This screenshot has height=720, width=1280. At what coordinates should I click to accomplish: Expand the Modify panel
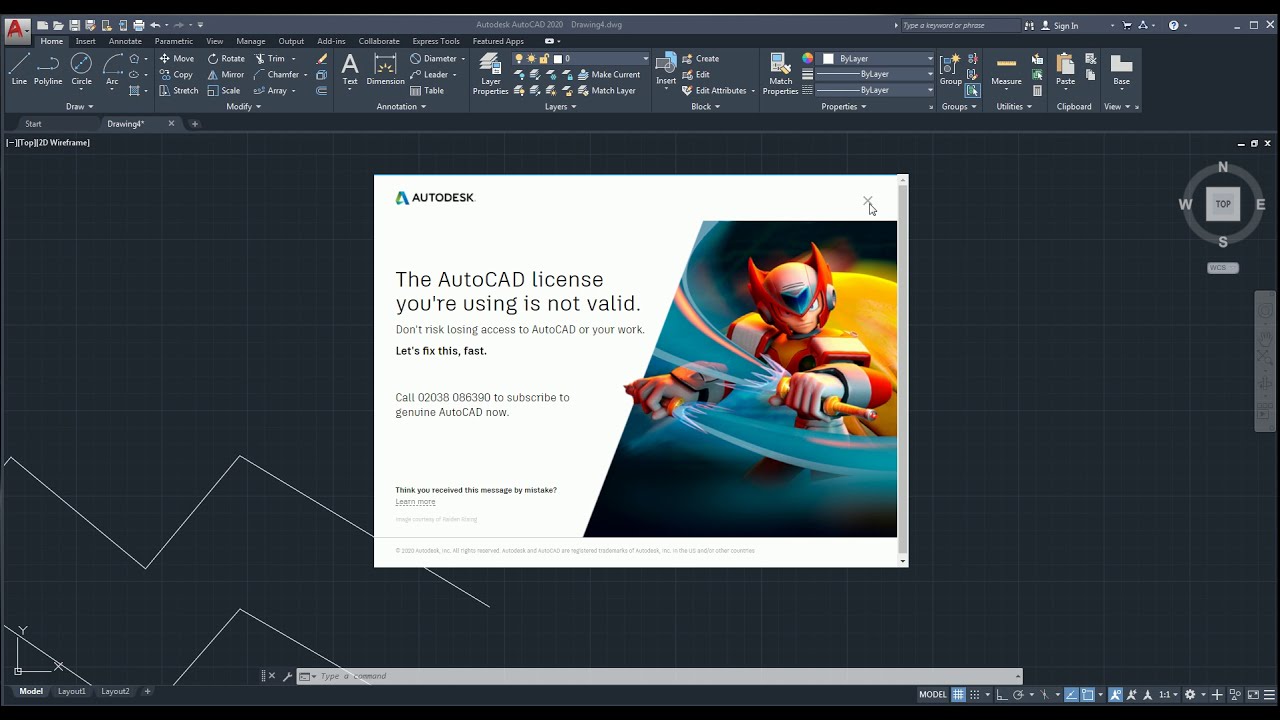[x=243, y=106]
